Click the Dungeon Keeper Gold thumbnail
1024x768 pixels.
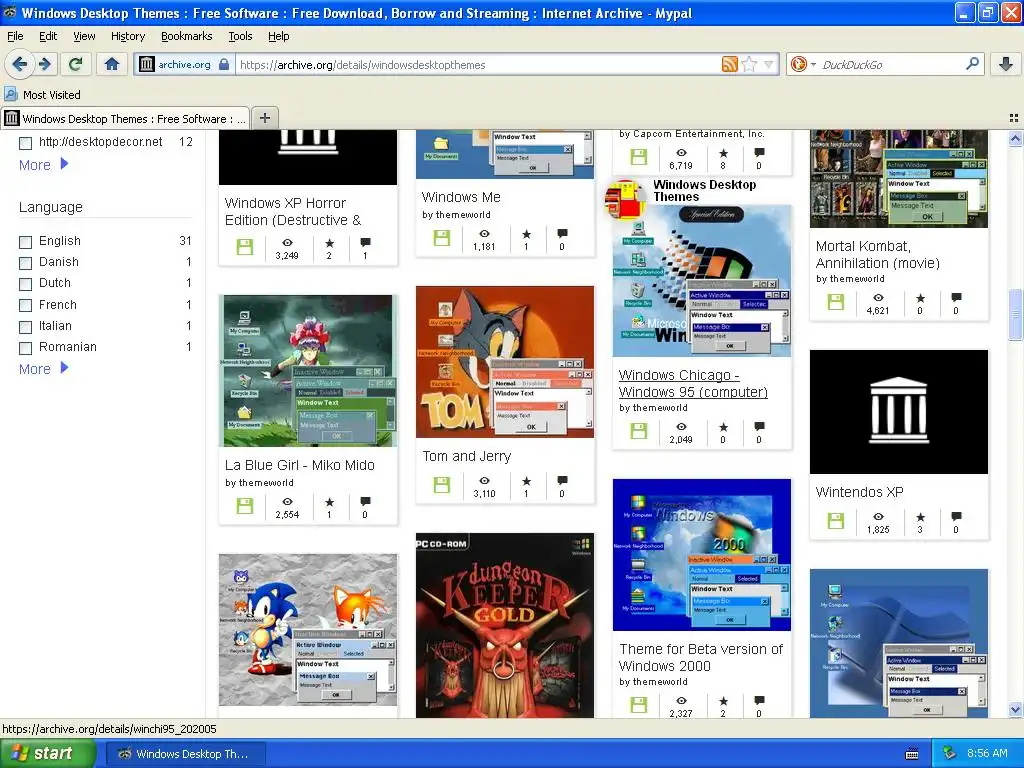[x=505, y=626]
